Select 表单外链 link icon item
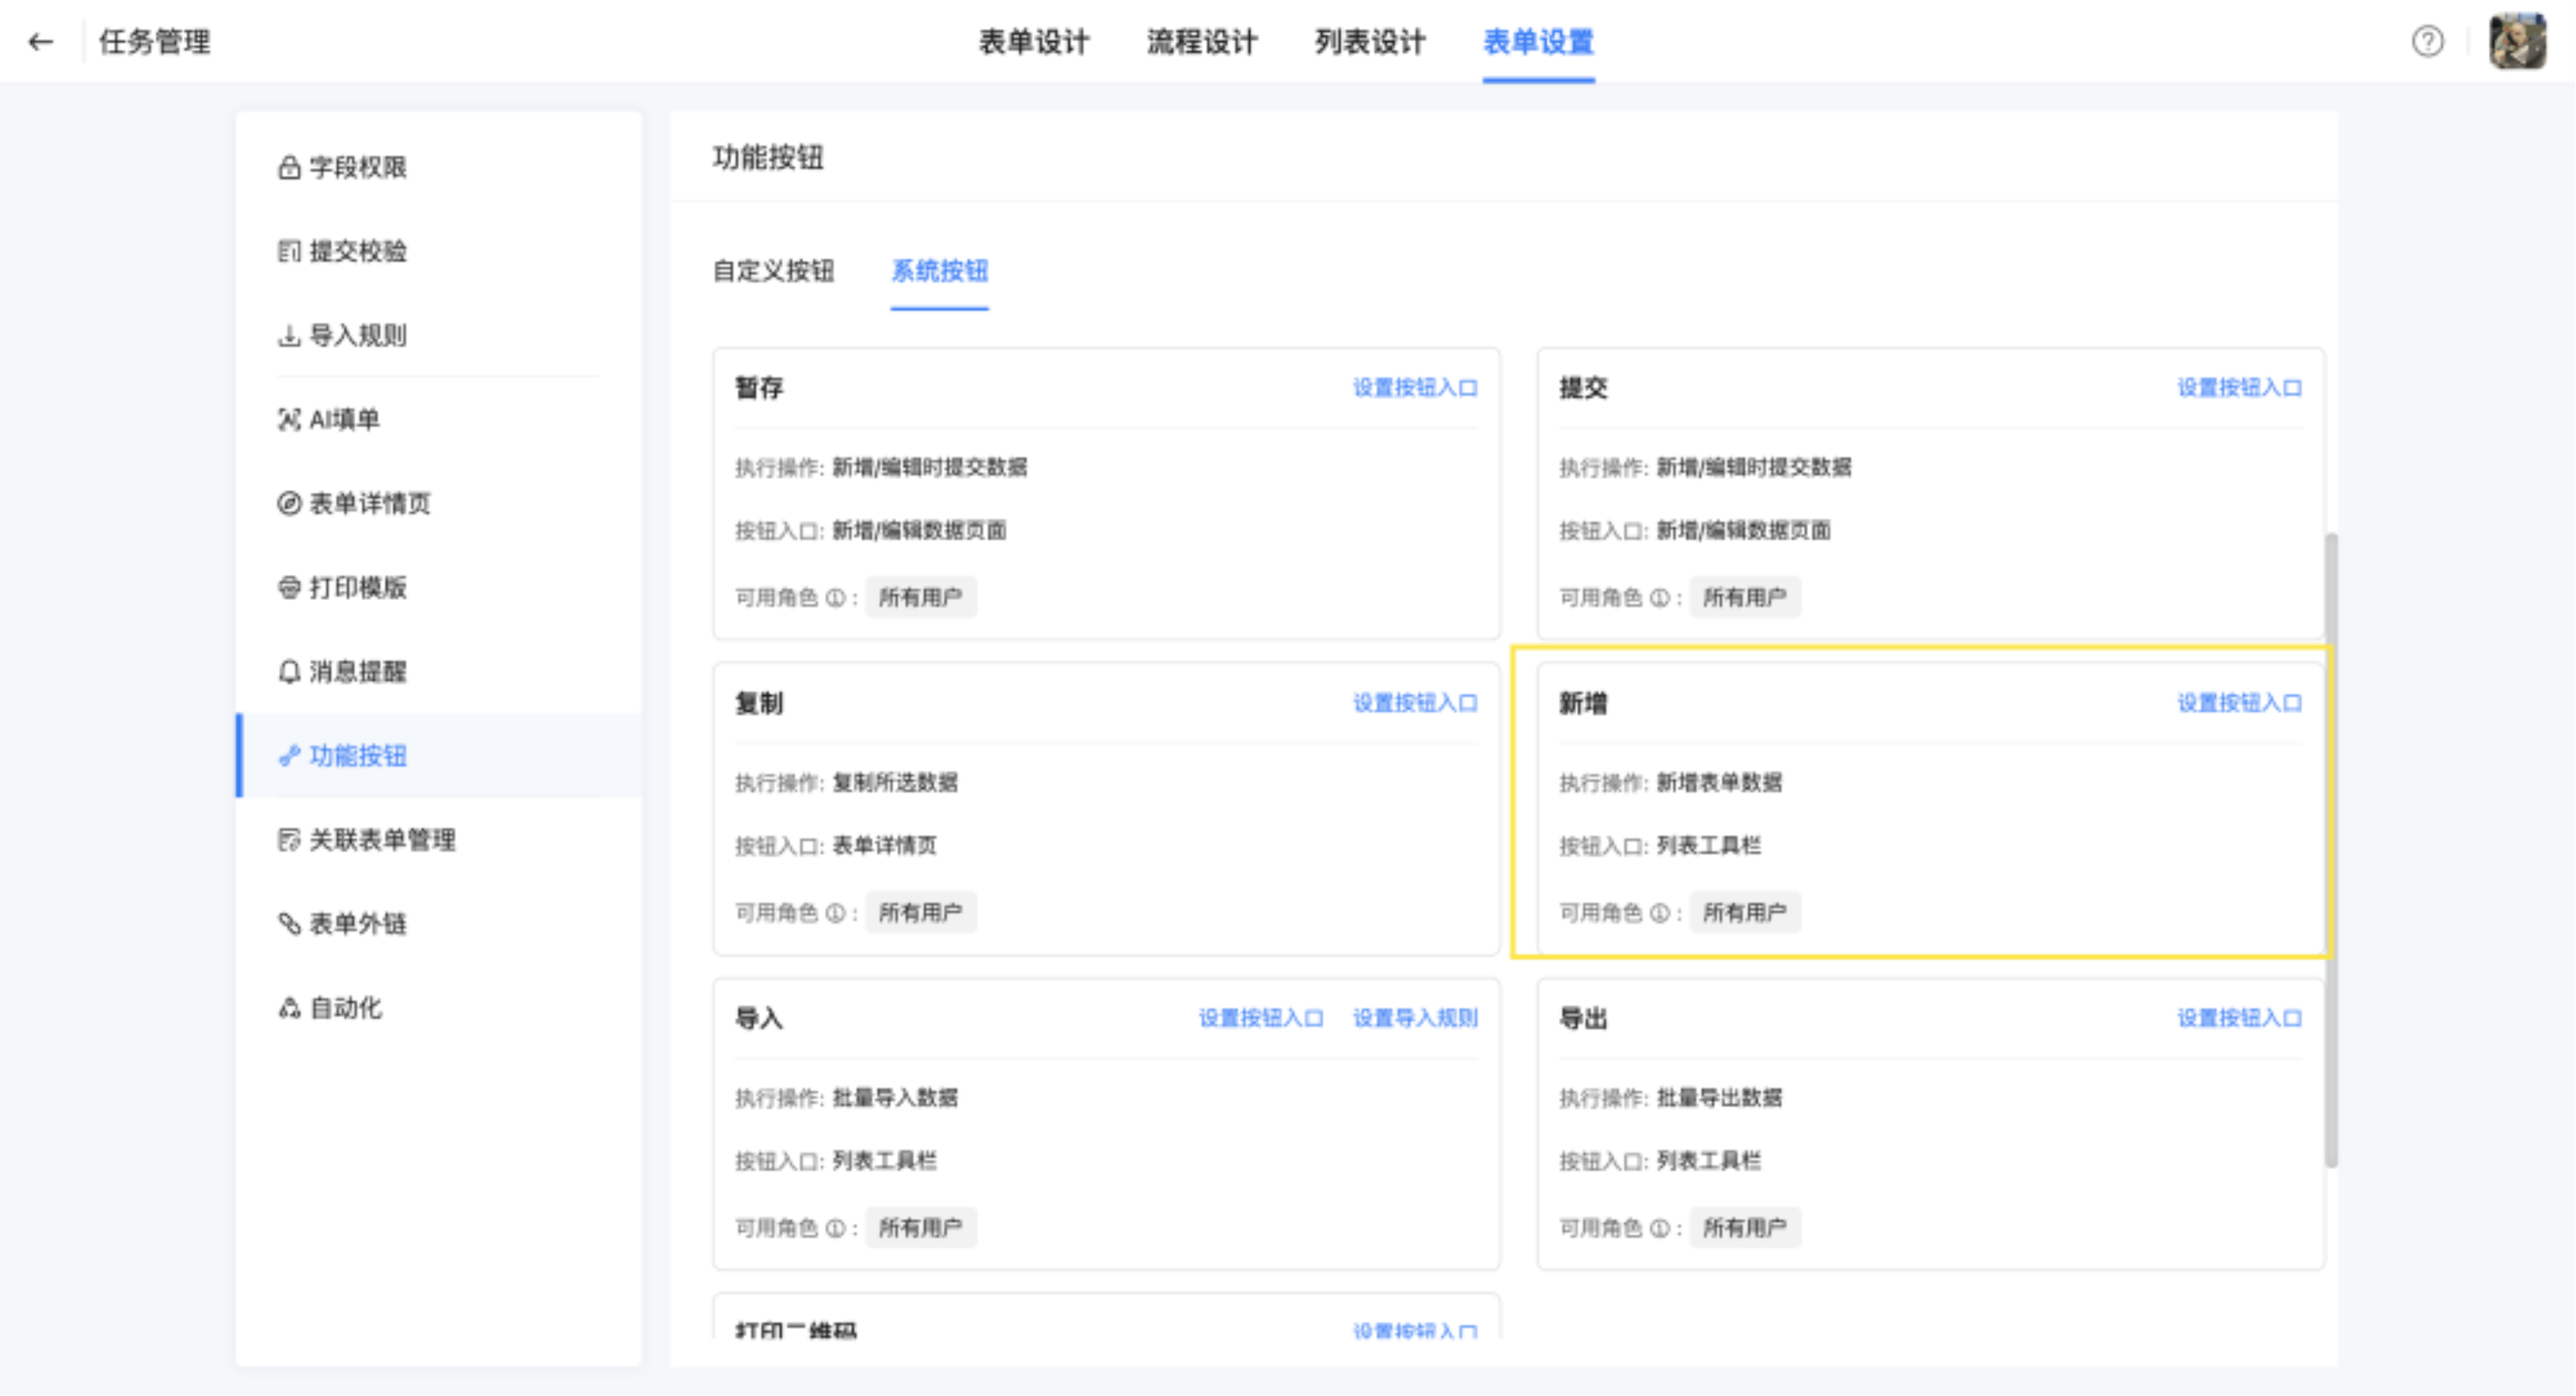 342,923
